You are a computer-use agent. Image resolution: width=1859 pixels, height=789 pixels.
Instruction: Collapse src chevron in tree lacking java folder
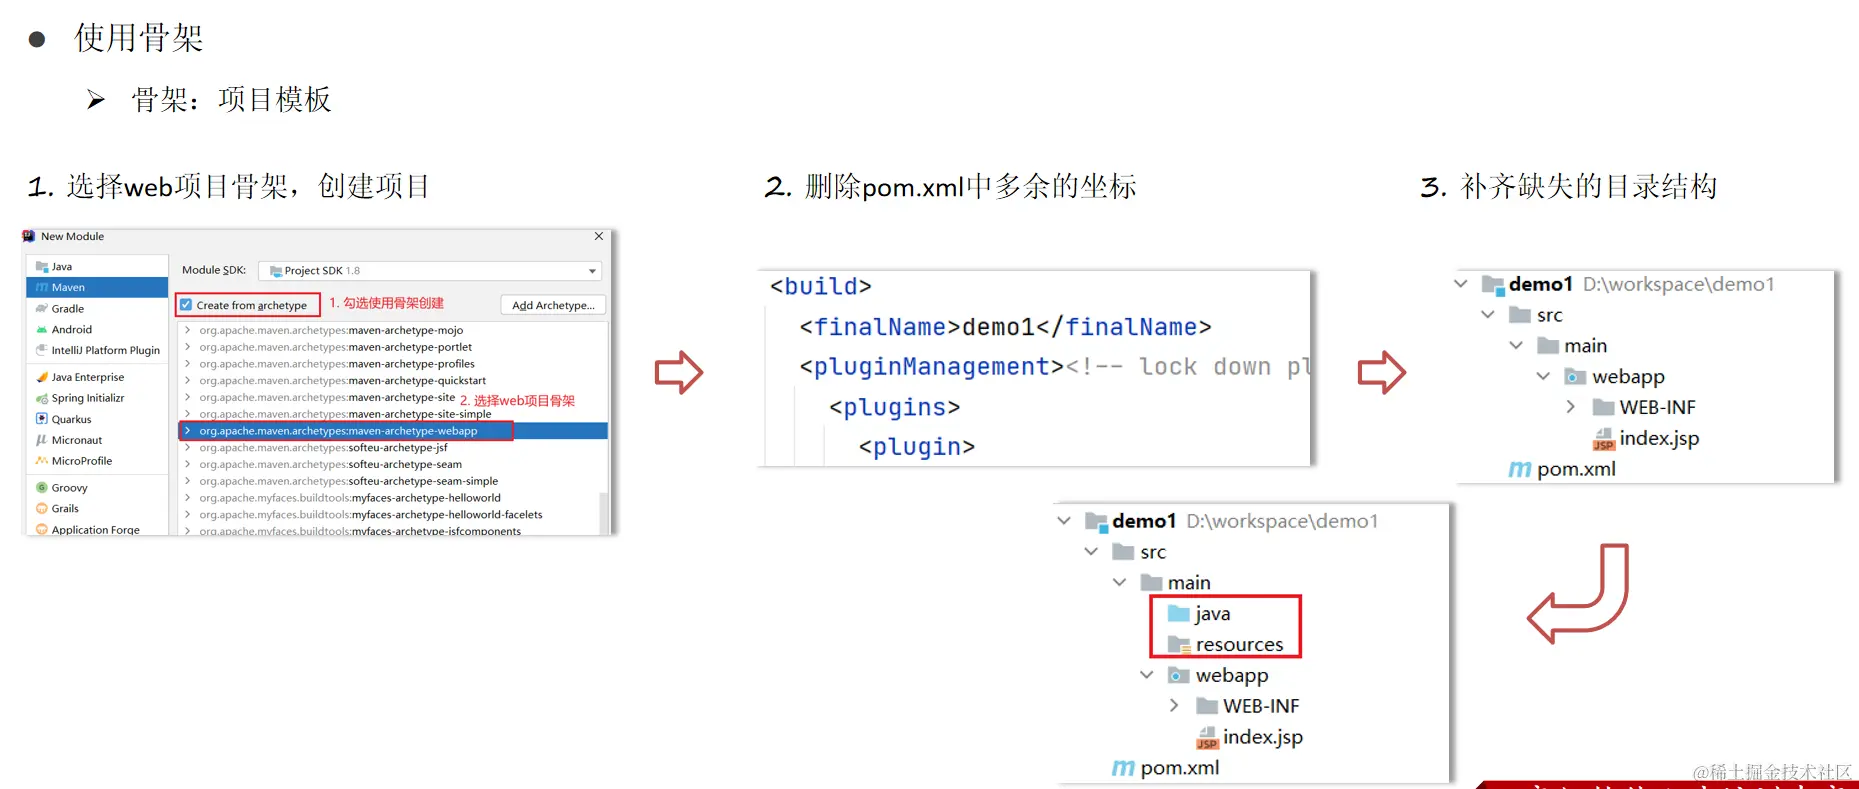pos(1488,315)
